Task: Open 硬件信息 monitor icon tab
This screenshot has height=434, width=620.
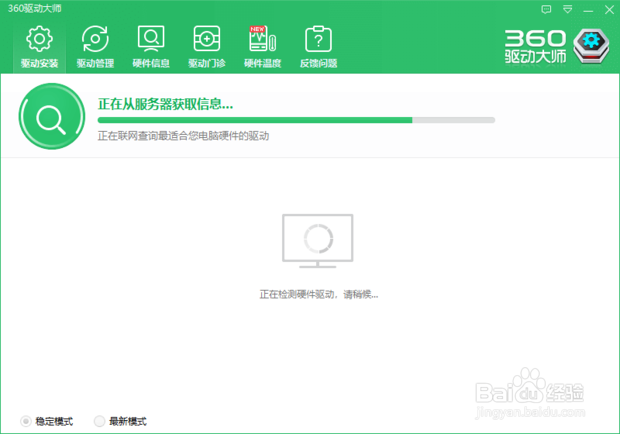Action: (151, 47)
